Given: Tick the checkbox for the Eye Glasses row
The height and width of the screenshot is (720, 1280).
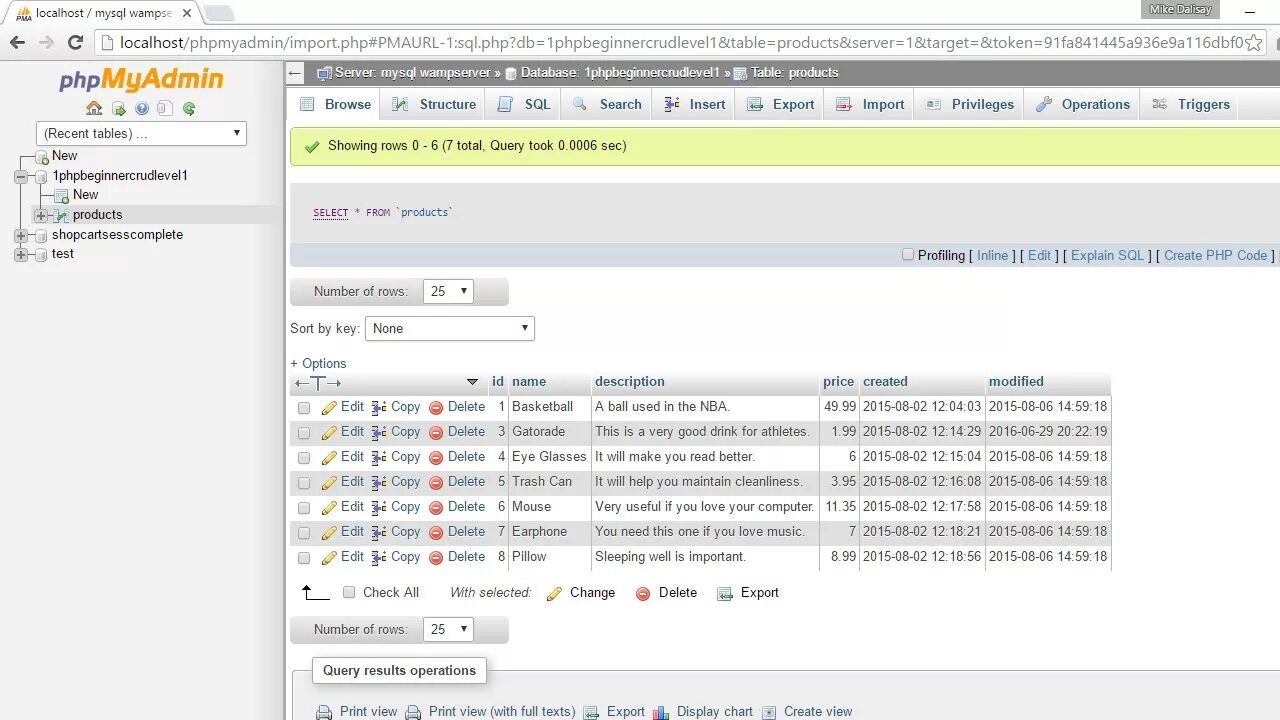Looking at the screenshot, I should click(304, 458).
